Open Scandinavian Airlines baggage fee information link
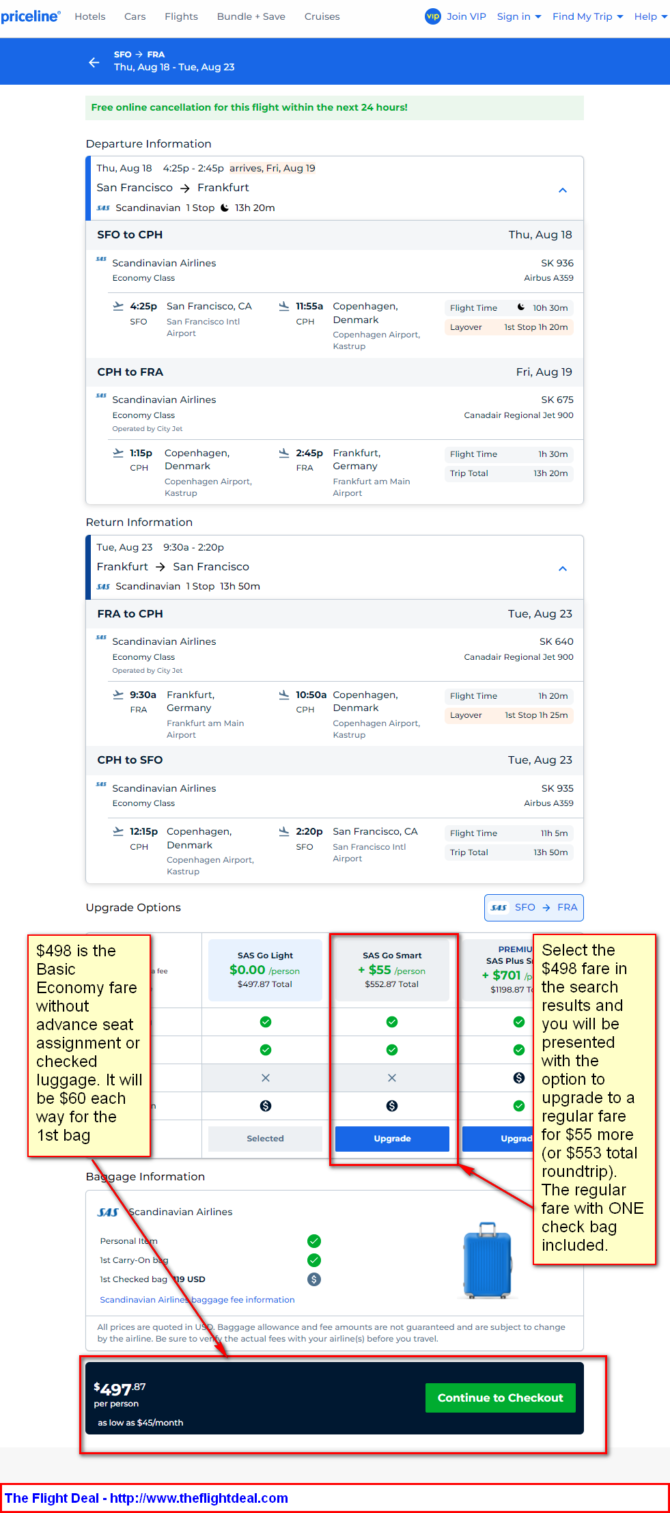This screenshot has width=670, height=1513. [x=197, y=1300]
